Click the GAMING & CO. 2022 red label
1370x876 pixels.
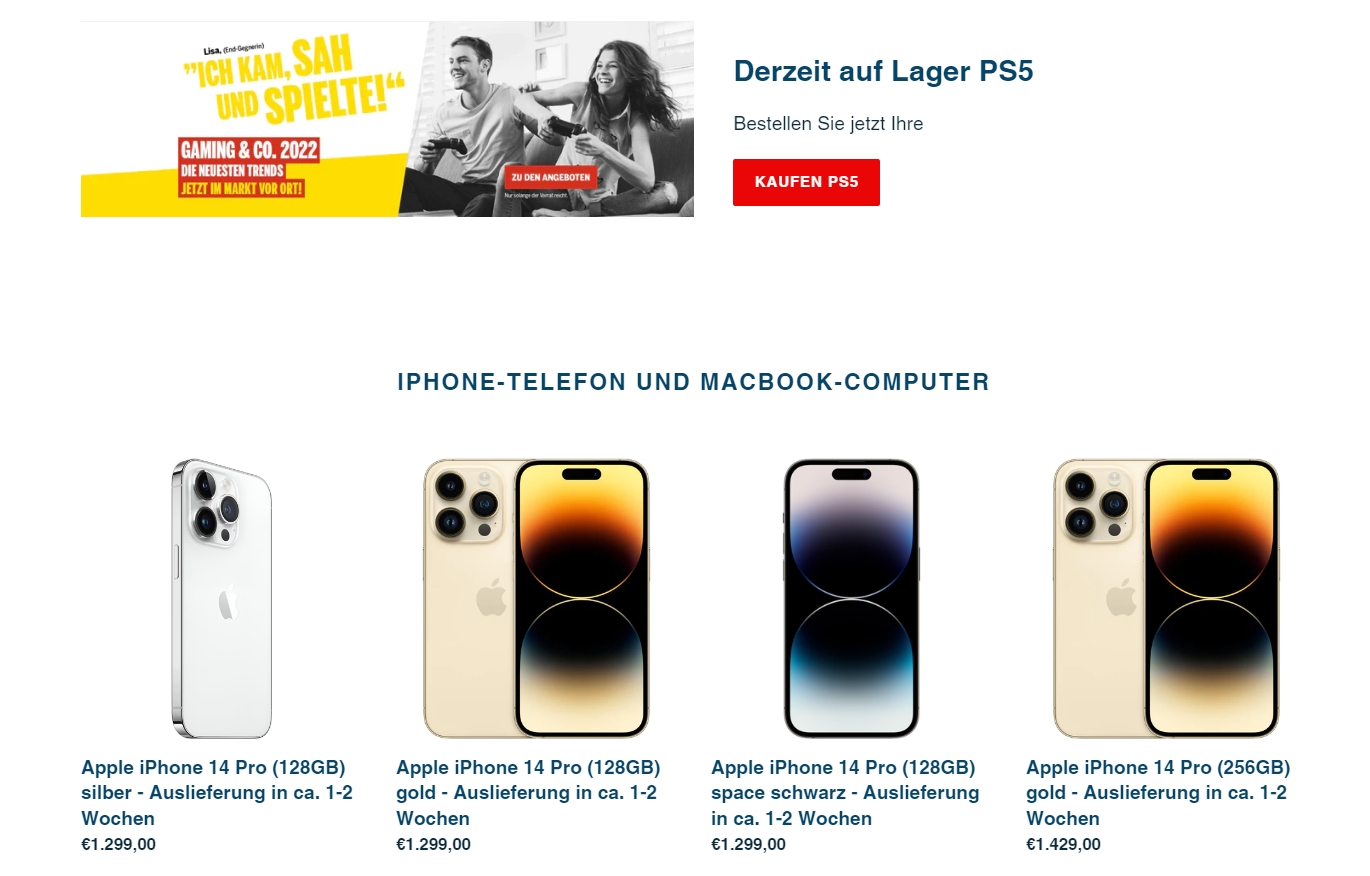pos(249,150)
